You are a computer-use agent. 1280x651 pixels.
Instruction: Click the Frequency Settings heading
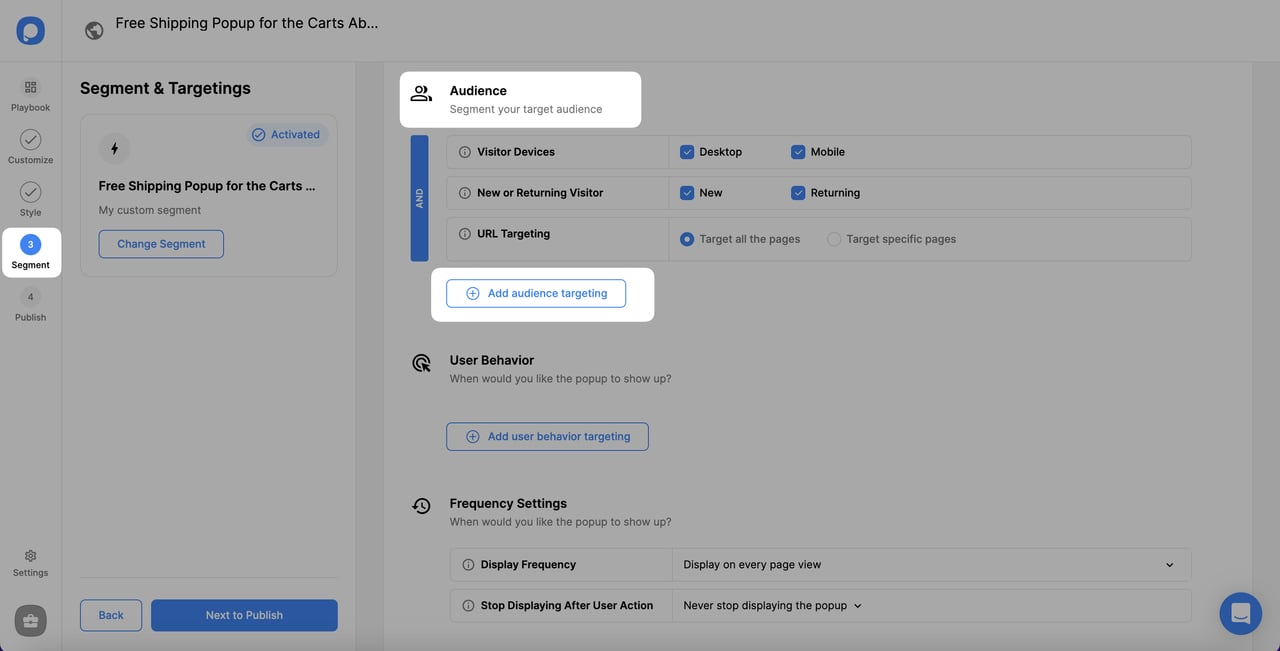tap(508, 503)
